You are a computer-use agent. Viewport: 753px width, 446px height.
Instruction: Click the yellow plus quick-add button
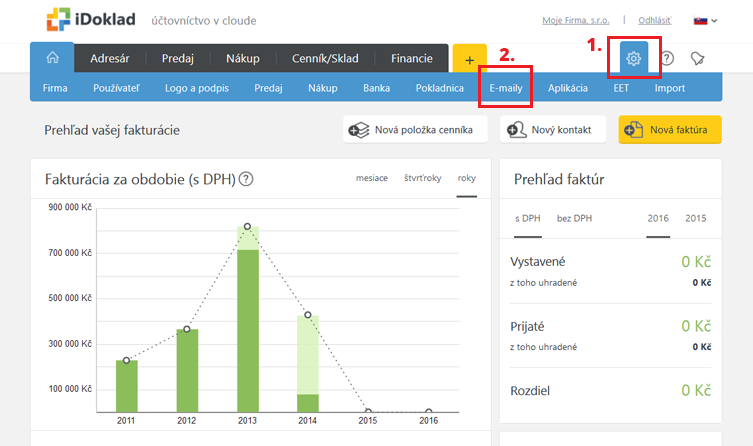tap(469, 60)
